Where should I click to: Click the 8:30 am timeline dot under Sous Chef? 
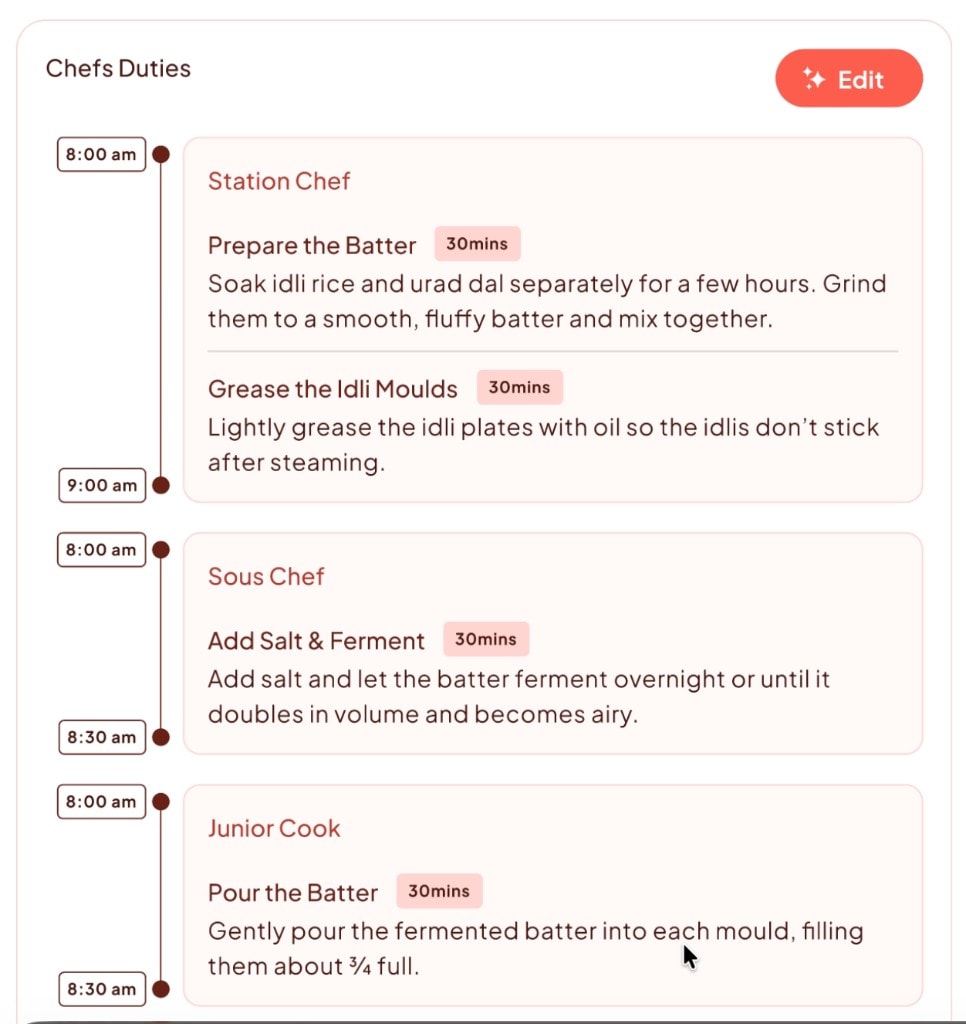tap(161, 738)
